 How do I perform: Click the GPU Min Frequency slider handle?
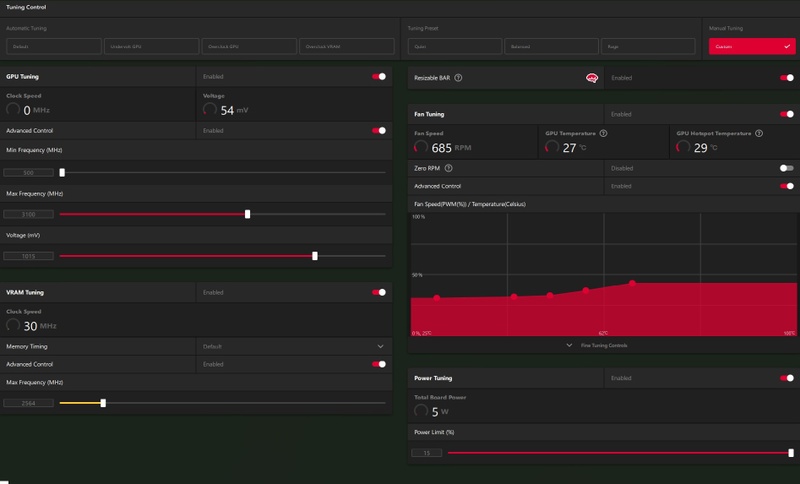(x=62, y=173)
